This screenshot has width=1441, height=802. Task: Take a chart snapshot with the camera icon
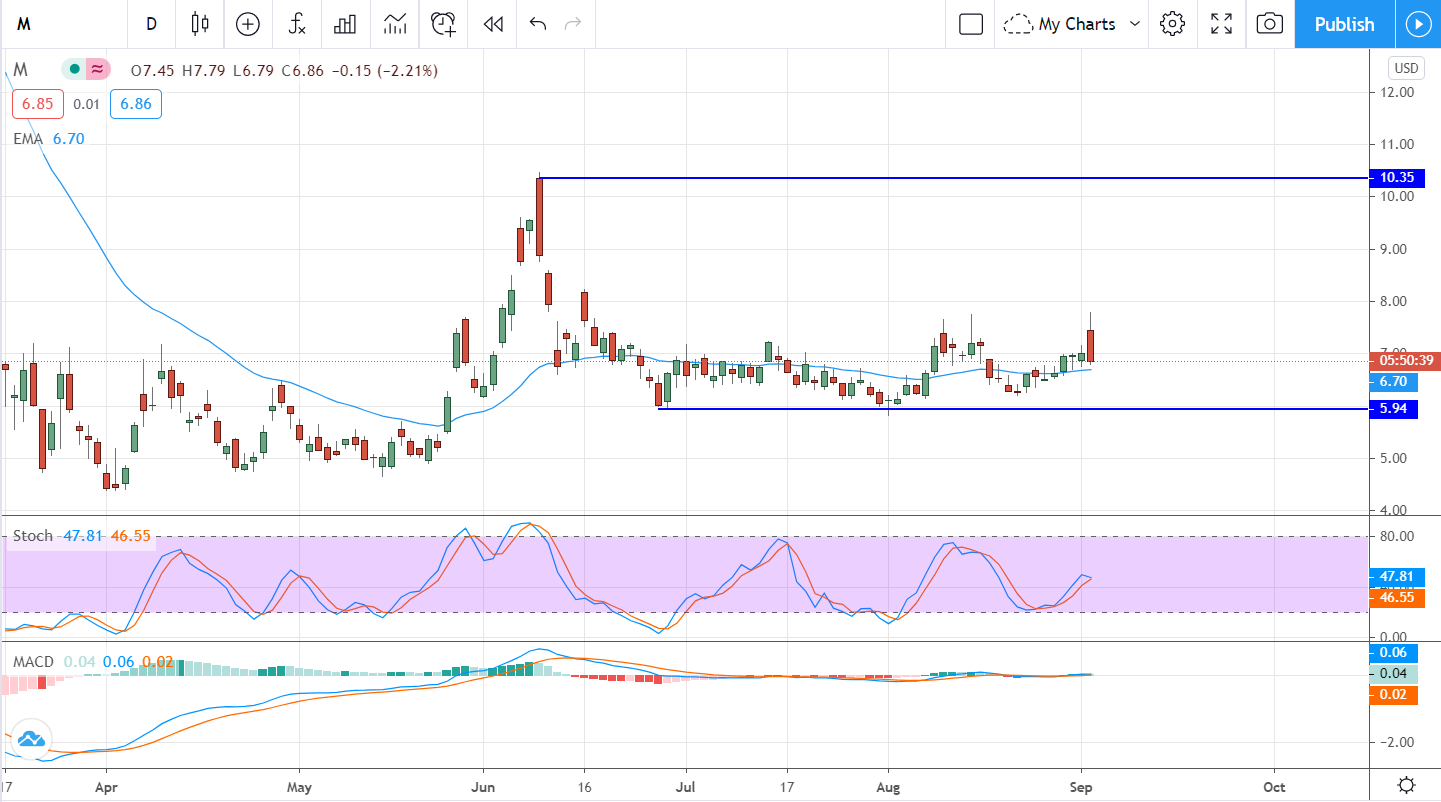(x=1269, y=24)
